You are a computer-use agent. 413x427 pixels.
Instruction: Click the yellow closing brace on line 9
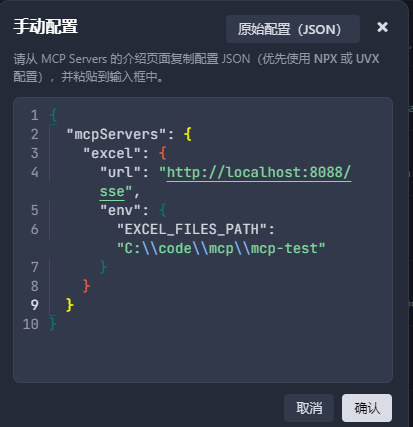point(70,305)
